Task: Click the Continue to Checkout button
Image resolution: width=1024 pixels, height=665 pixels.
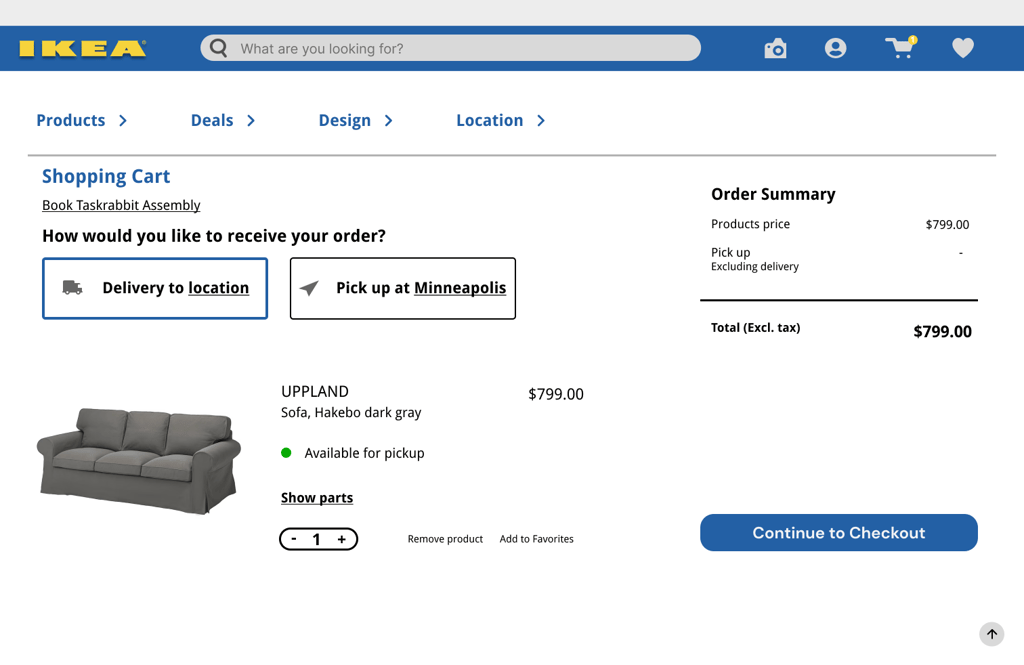Action: (x=839, y=532)
